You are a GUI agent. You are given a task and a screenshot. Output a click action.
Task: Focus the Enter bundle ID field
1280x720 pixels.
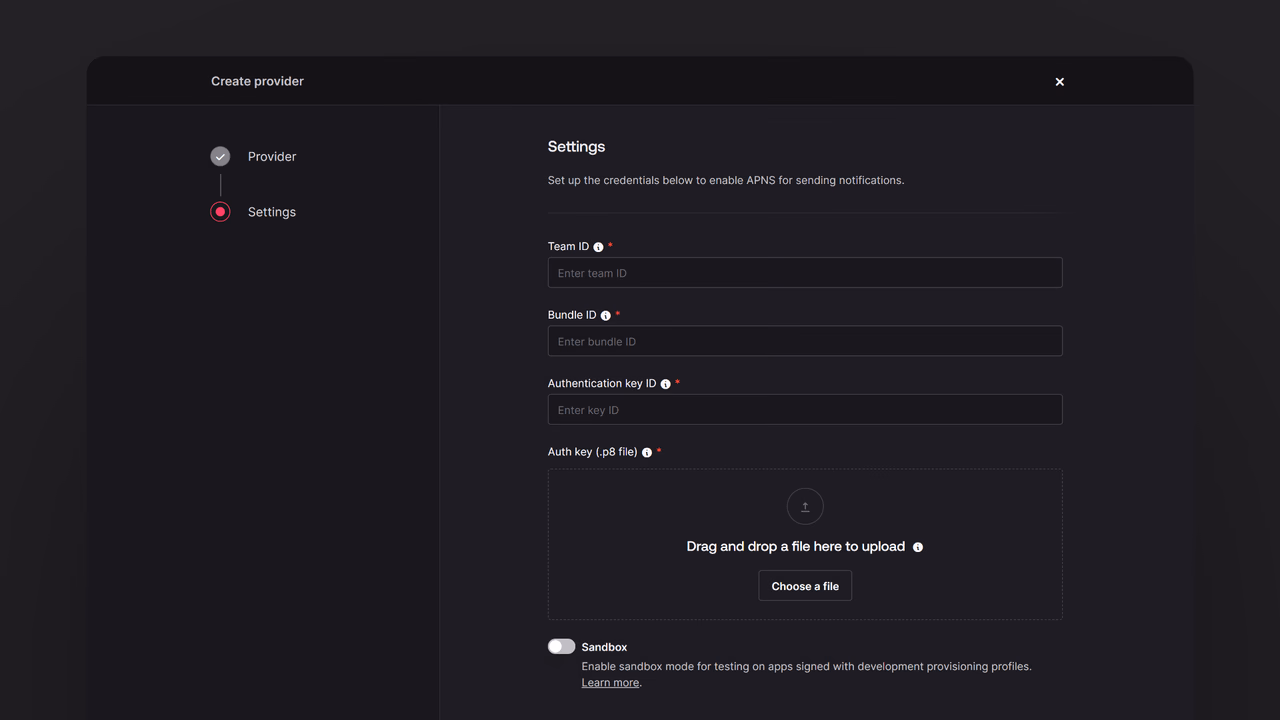(805, 341)
